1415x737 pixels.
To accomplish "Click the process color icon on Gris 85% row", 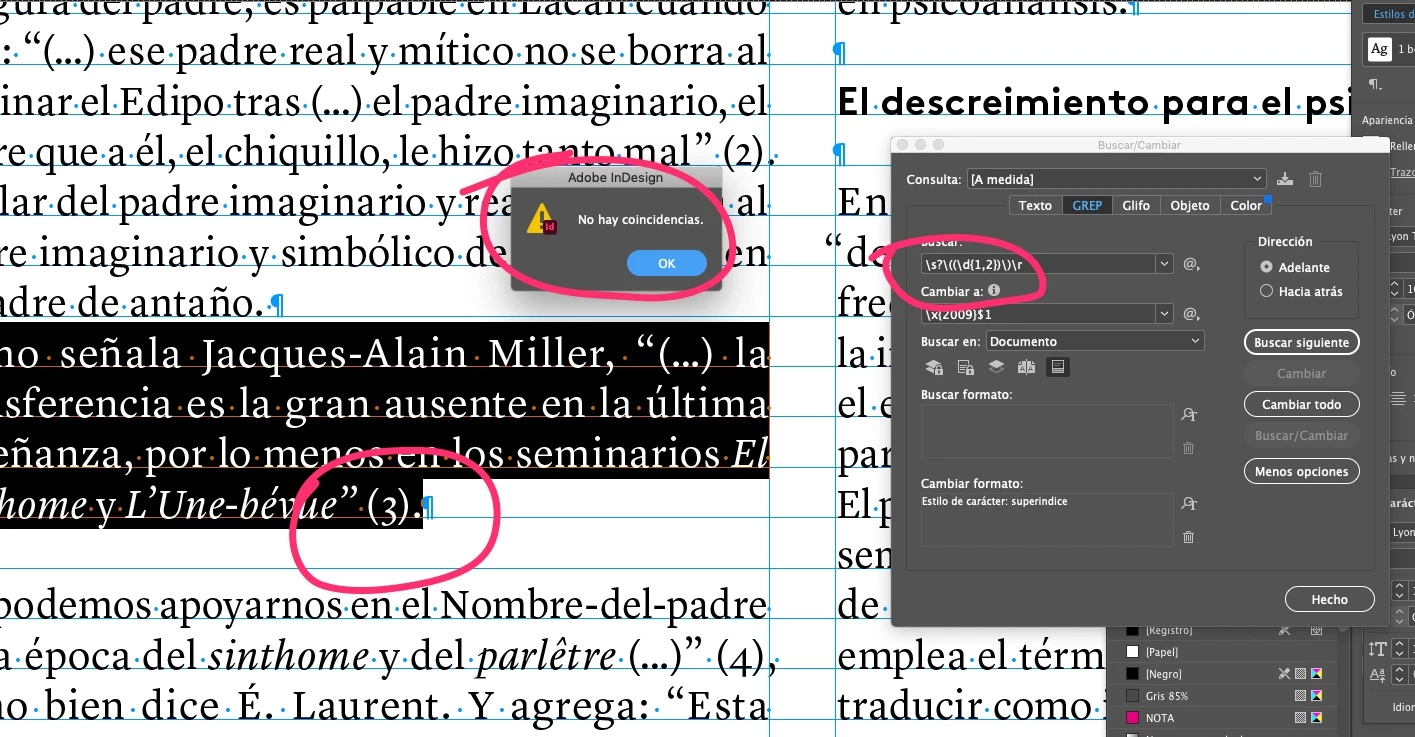I will click(1300, 695).
